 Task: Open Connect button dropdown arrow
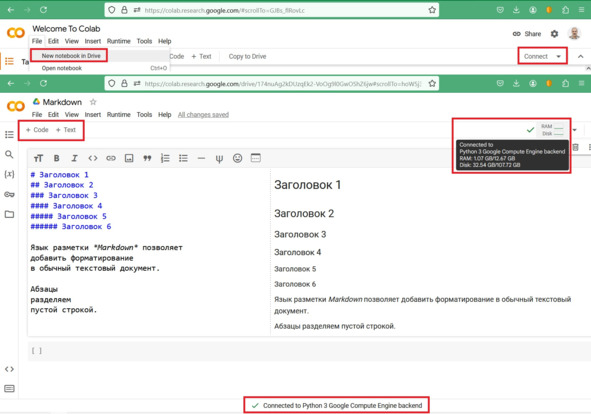click(x=559, y=57)
